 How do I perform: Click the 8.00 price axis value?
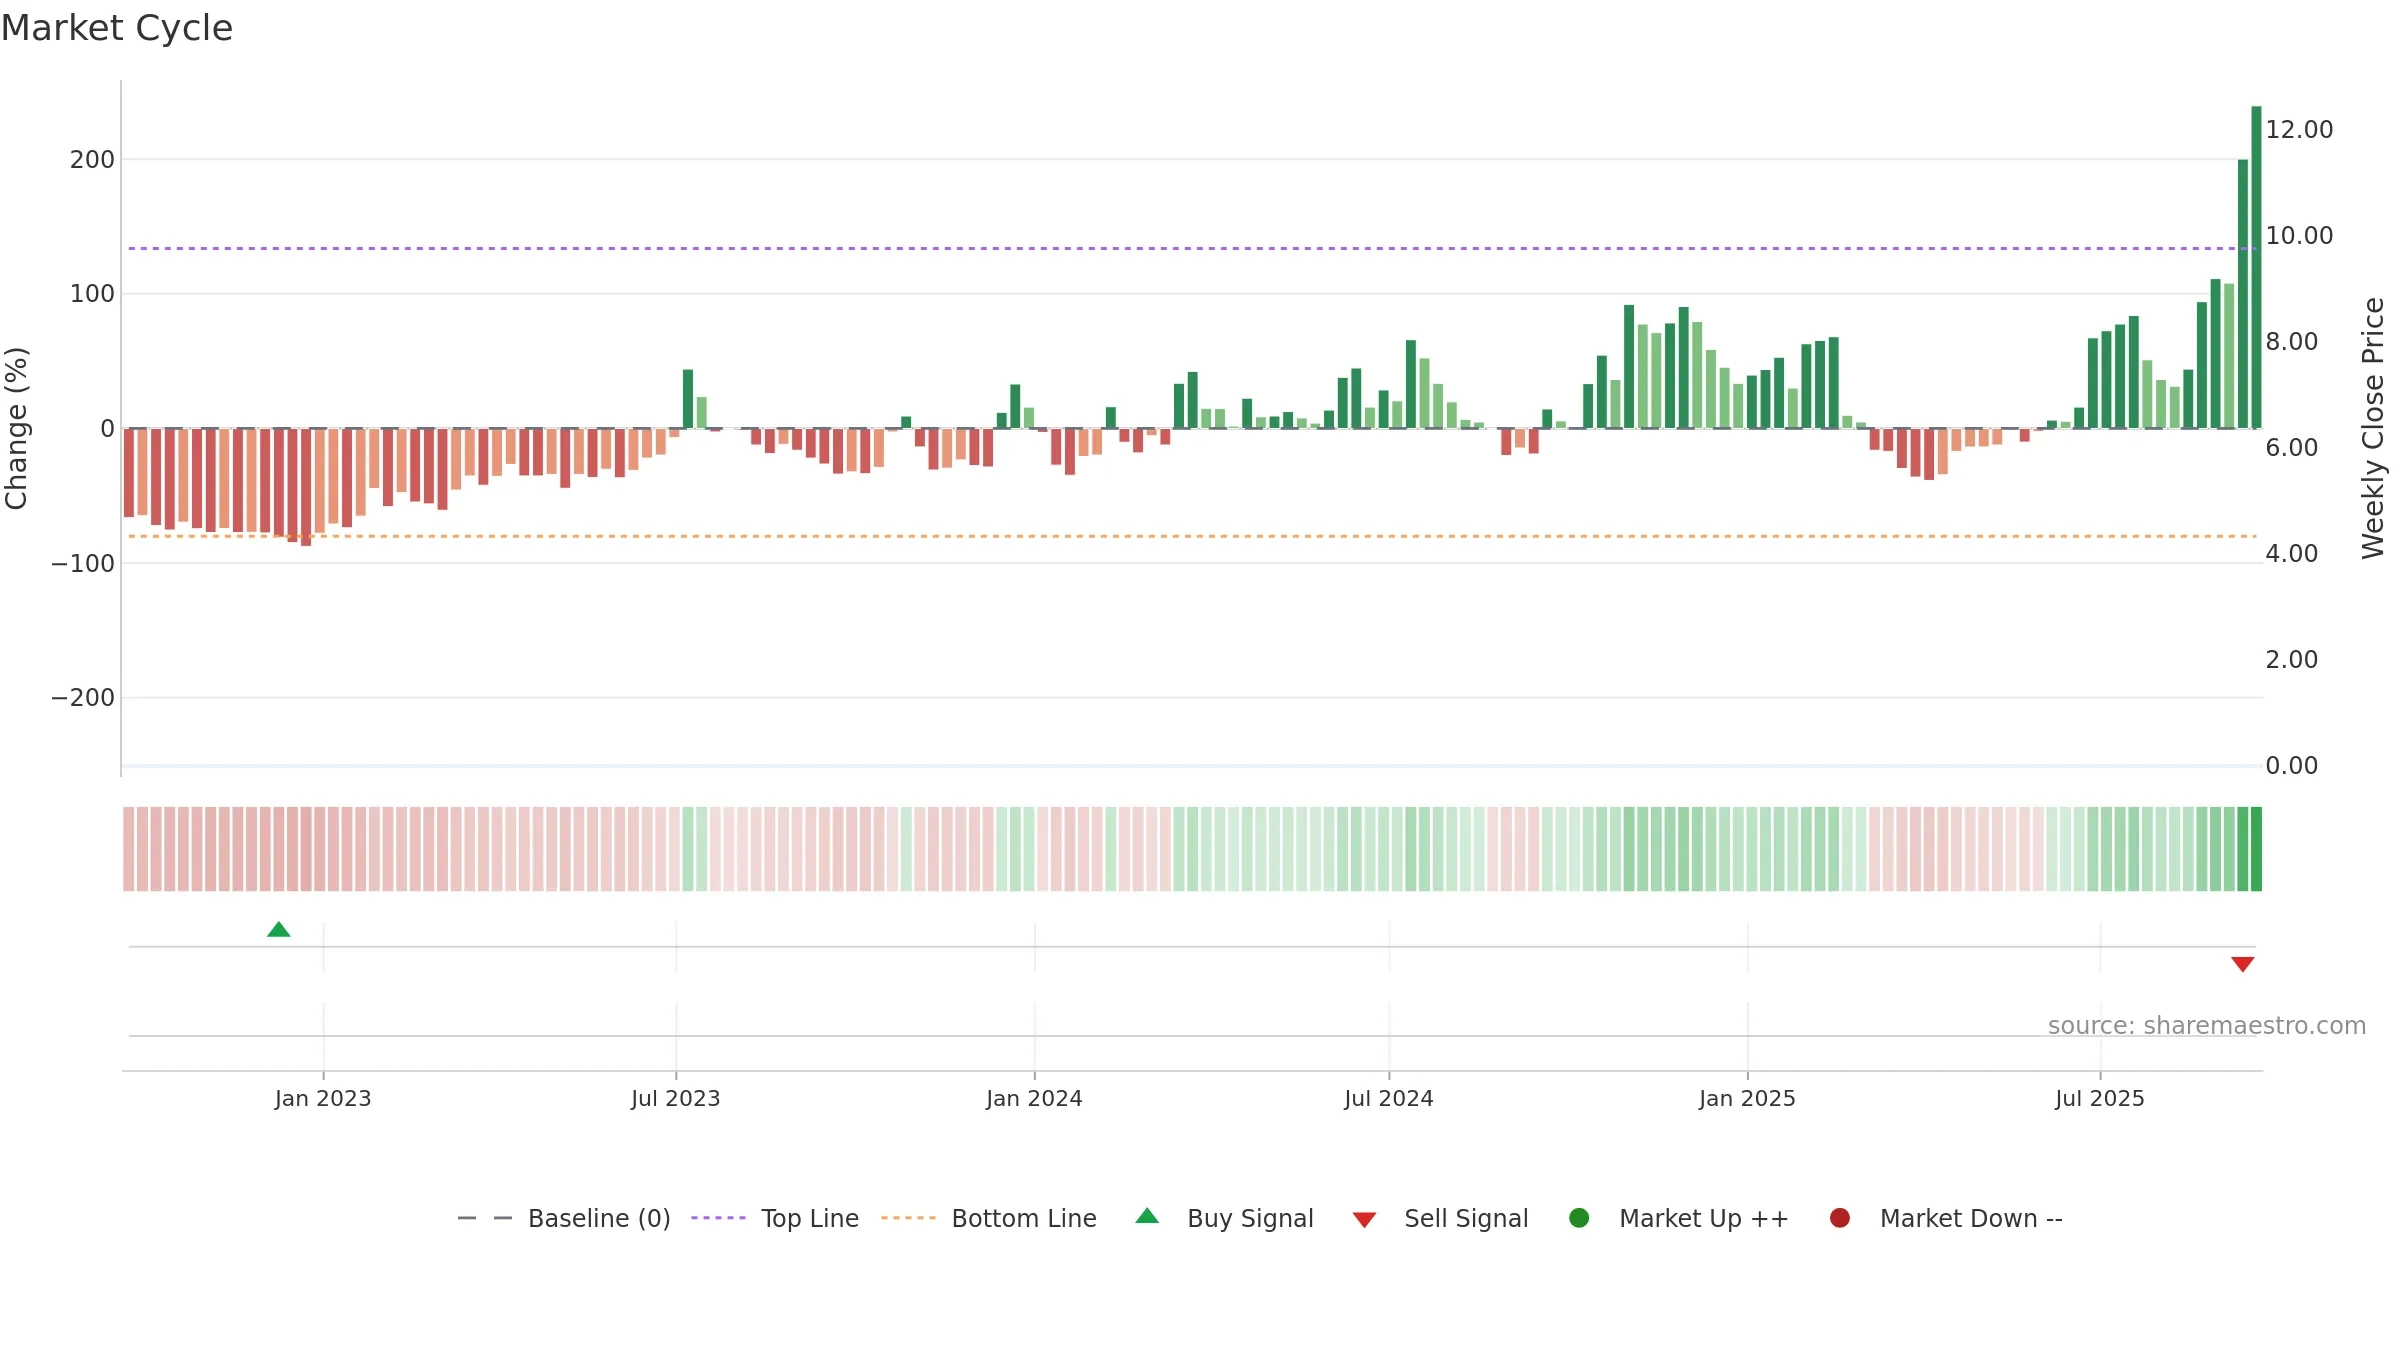coord(2292,342)
